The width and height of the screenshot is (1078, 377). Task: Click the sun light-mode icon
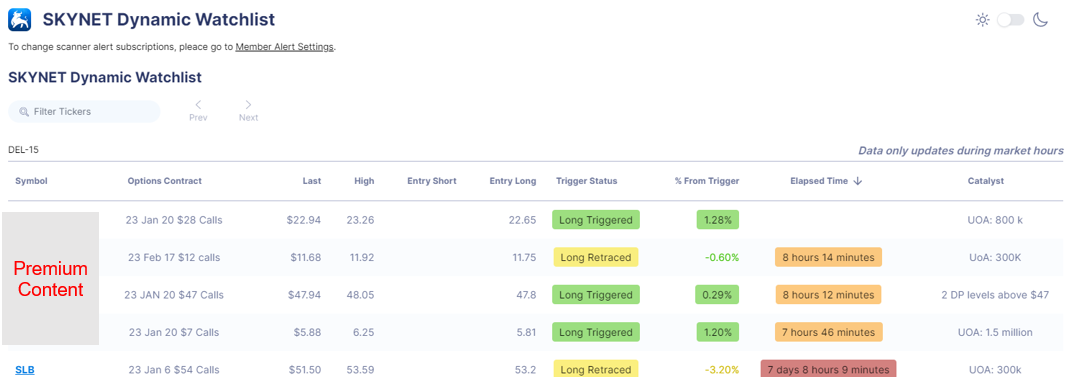point(982,20)
